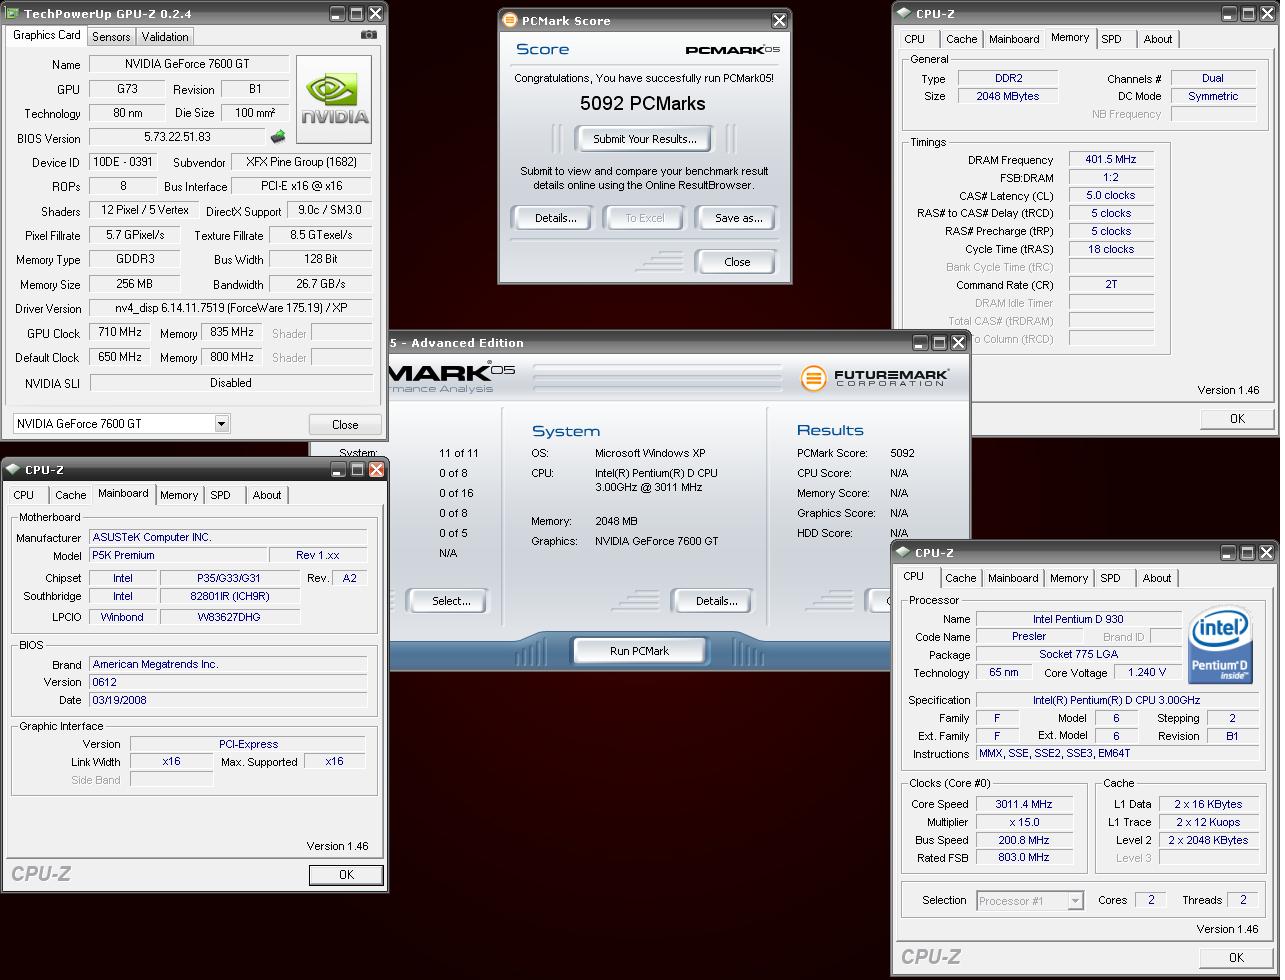
Task: Click the Intel Pentium D logo in CPU-Z
Action: (1219, 646)
